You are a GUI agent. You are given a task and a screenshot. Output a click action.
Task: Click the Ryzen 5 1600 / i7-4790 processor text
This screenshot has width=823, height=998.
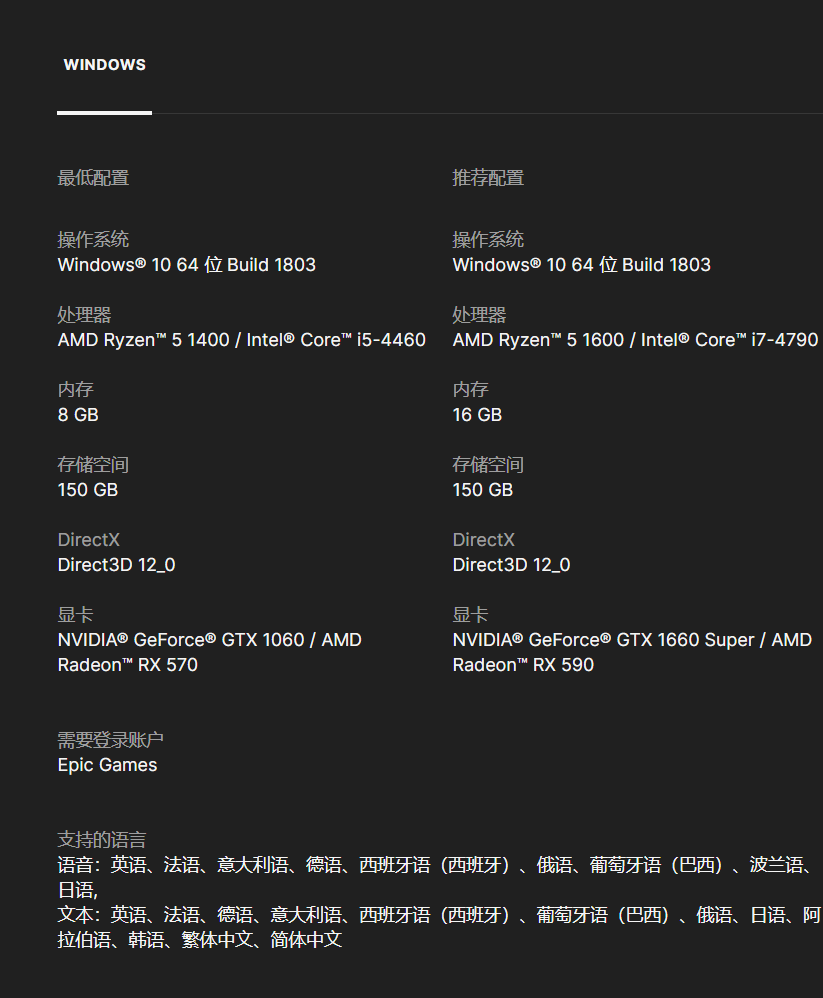pos(635,340)
